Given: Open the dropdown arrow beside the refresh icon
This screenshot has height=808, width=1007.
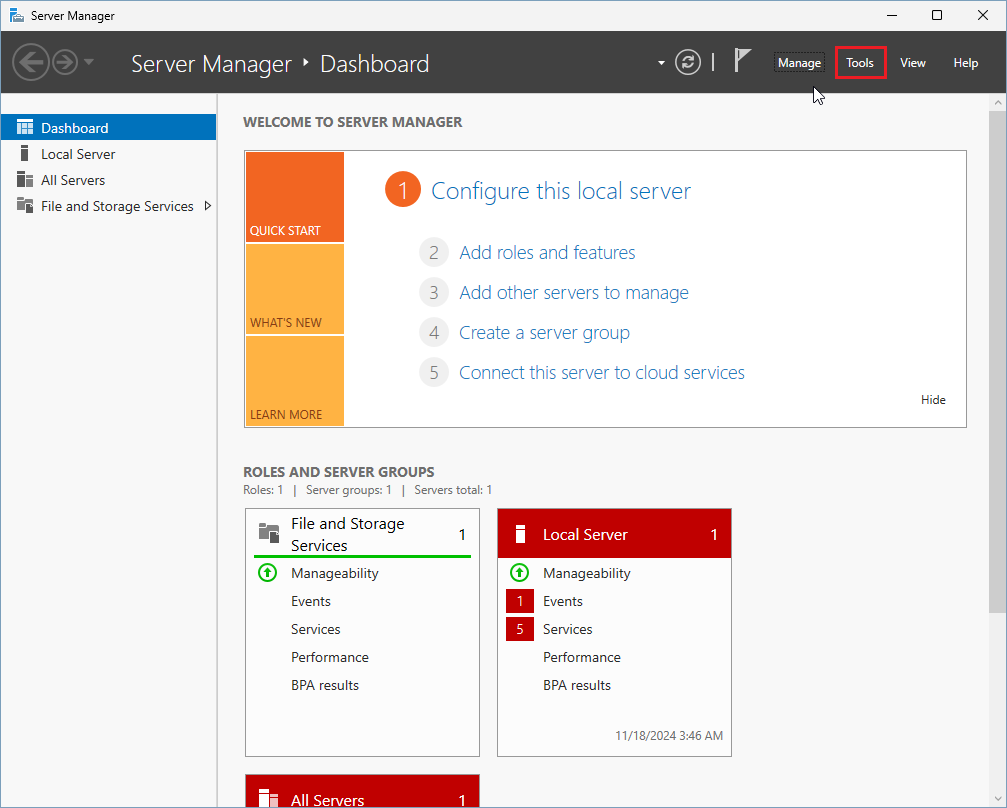Looking at the screenshot, I should [x=660, y=62].
